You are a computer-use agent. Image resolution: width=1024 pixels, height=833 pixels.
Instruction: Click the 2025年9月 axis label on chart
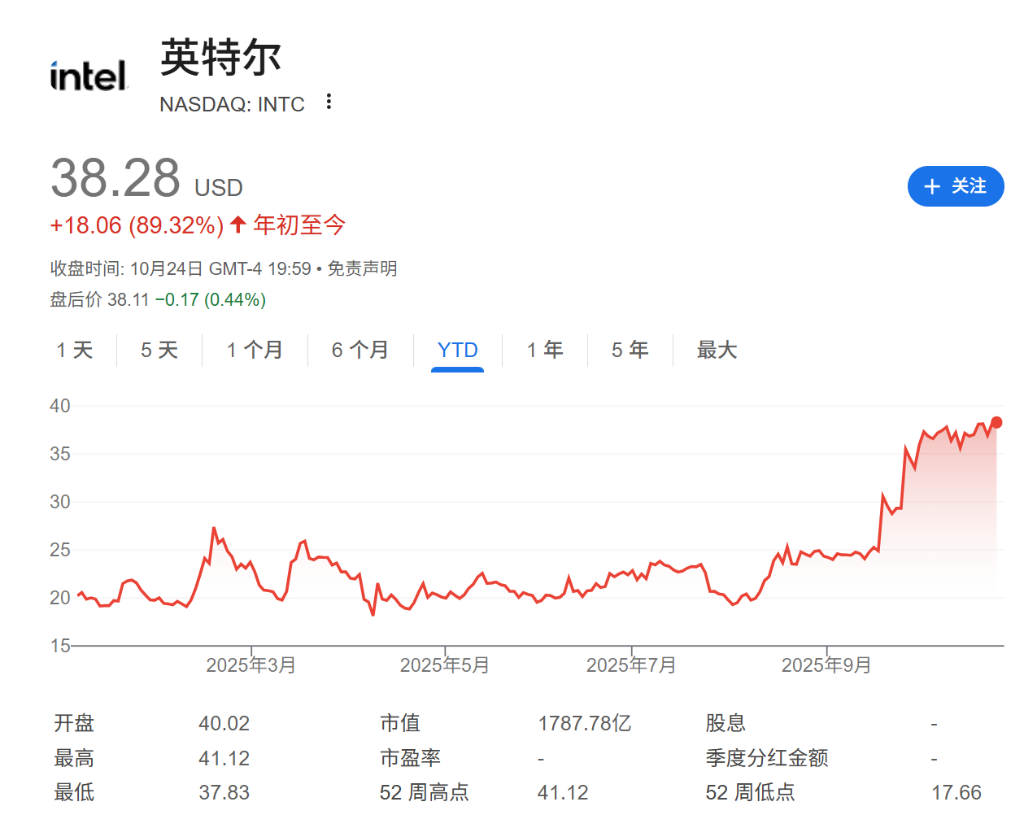click(828, 663)
